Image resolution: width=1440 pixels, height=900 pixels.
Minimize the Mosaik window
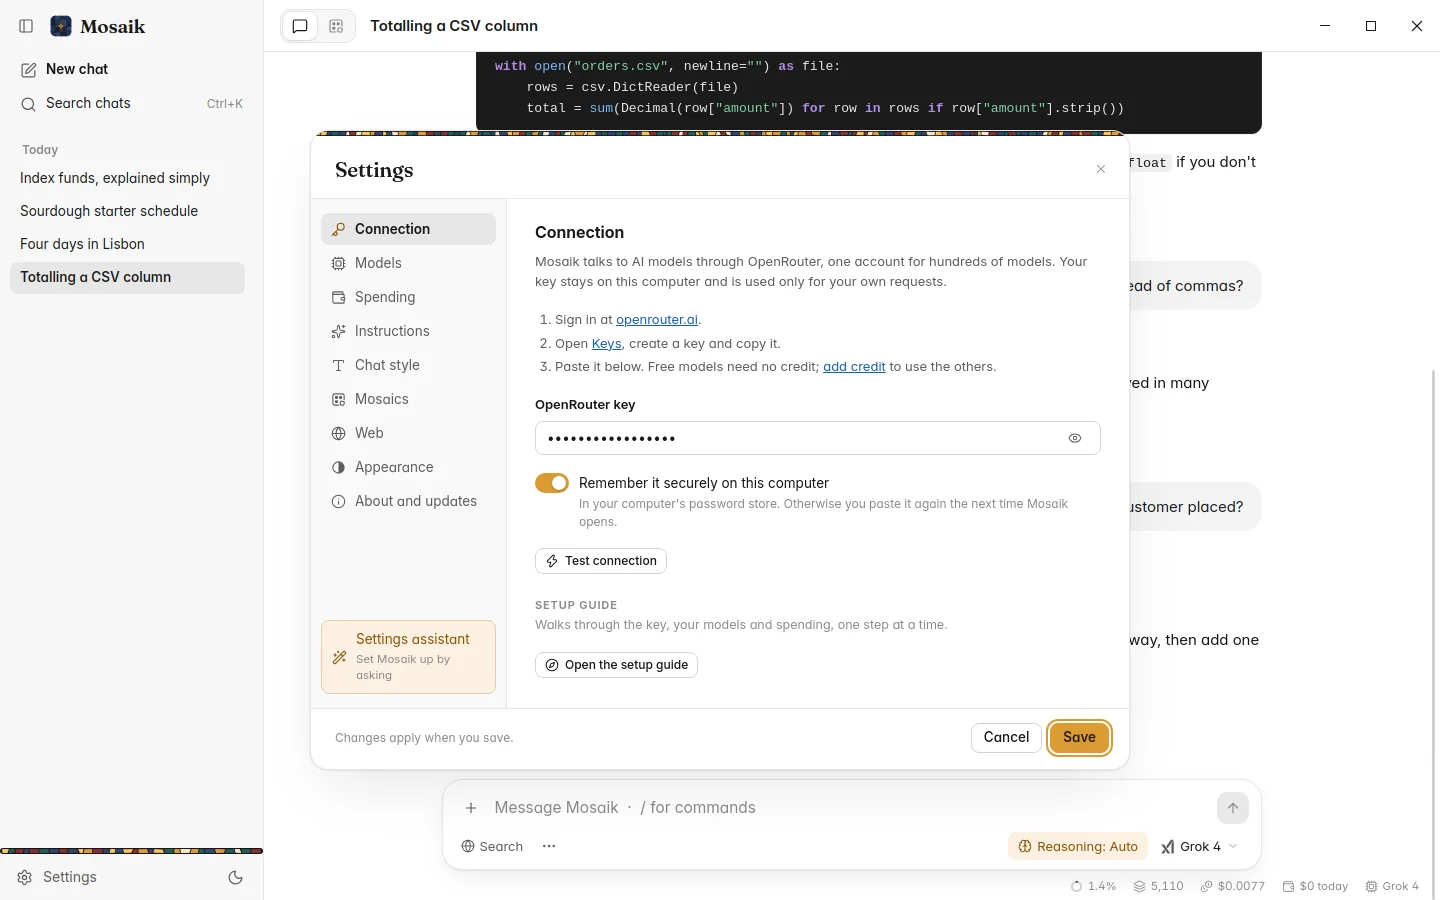pyautogui.click(x=1325, y=26)
